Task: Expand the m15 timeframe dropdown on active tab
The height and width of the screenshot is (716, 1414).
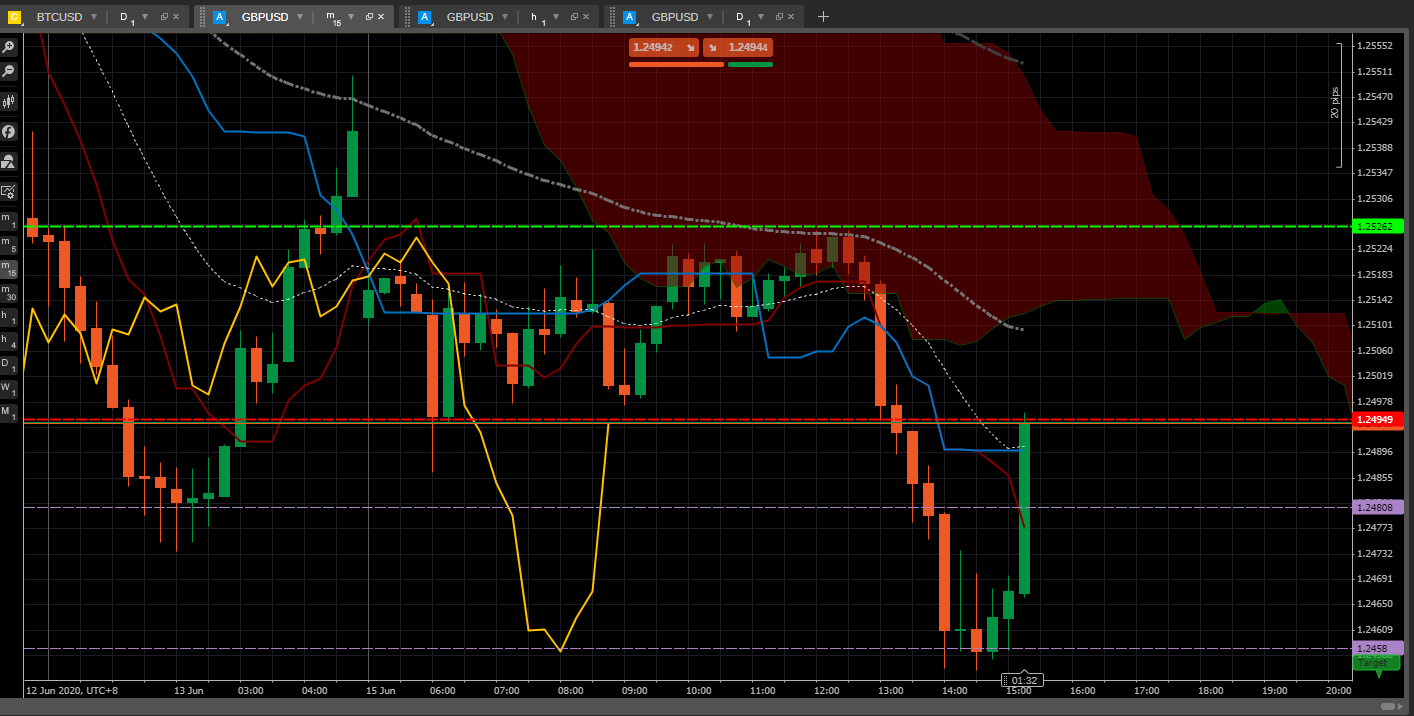Action: pyautogui.click(x=350, y=17)
